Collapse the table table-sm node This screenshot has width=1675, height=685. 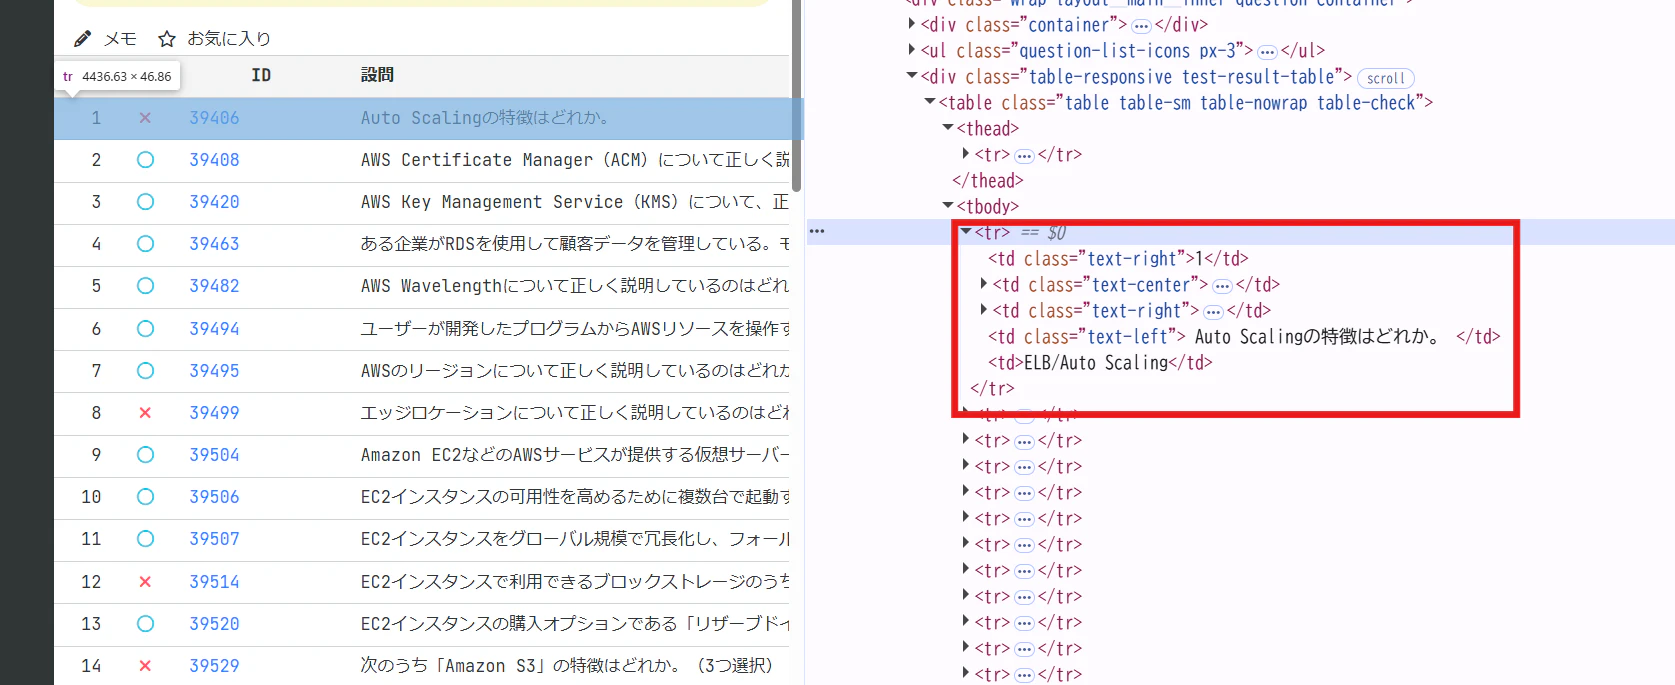click(x=930, y=101)
